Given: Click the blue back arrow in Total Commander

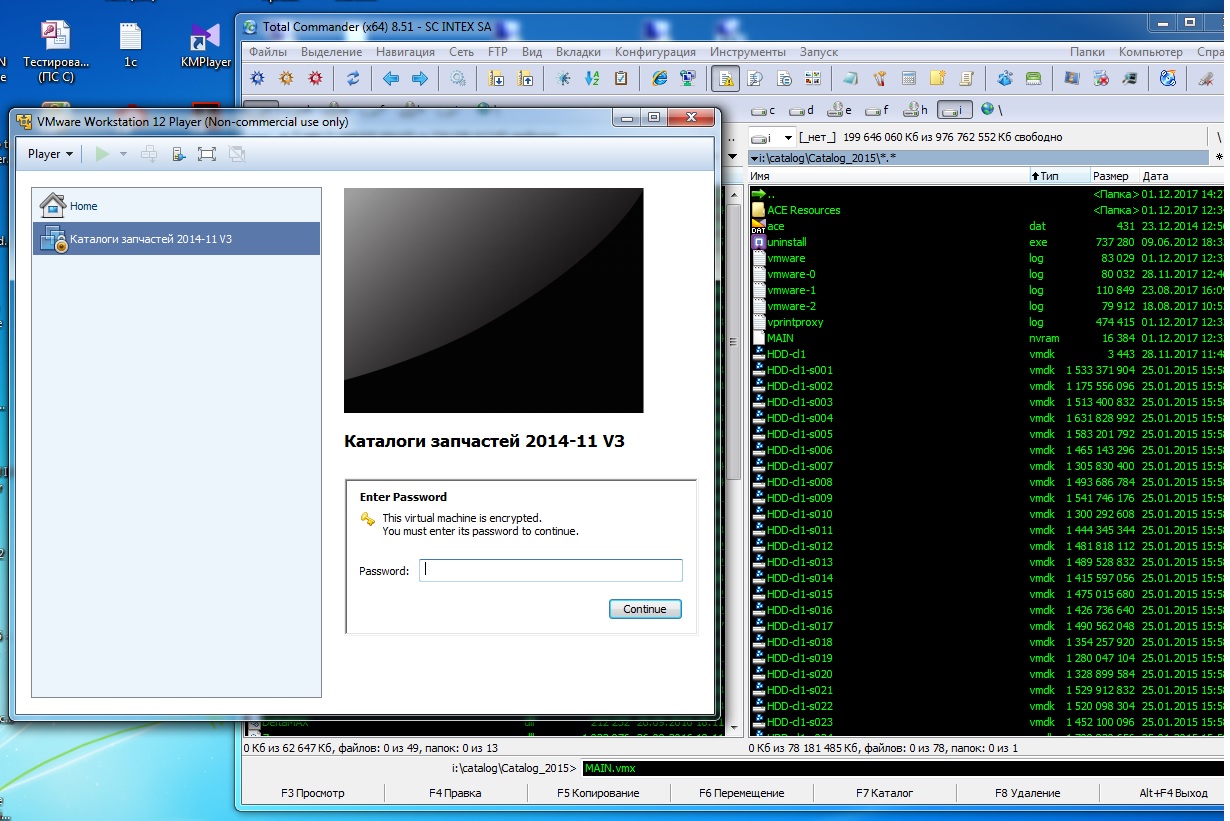Looking at the screenshot, I should pos(391,78).
